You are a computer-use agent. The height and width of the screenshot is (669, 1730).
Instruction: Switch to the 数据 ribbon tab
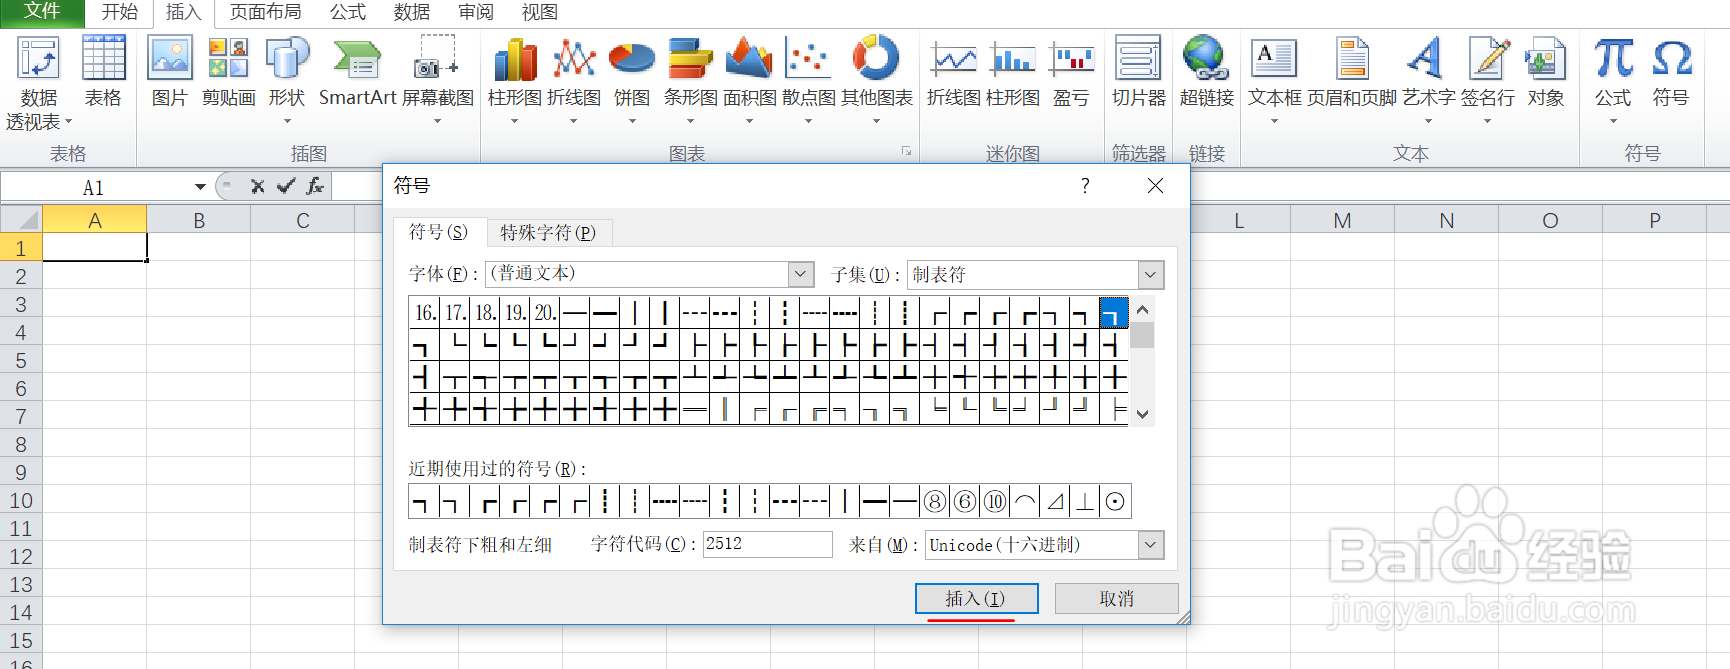[412, 12]
